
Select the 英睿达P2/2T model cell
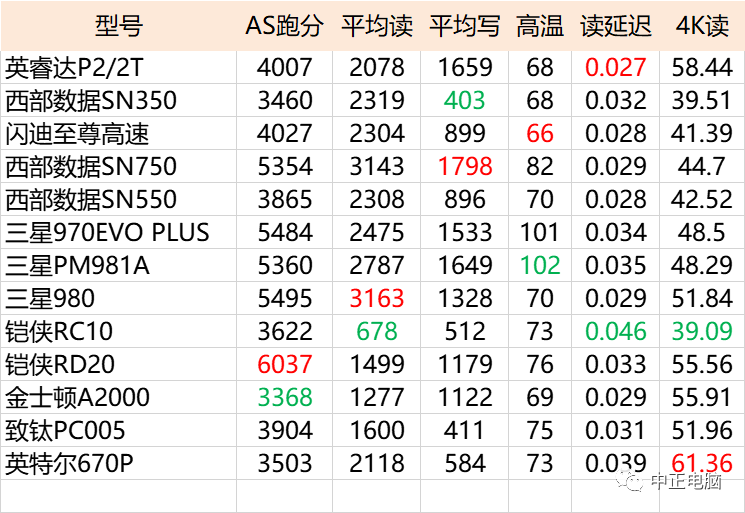pos(119,67)
